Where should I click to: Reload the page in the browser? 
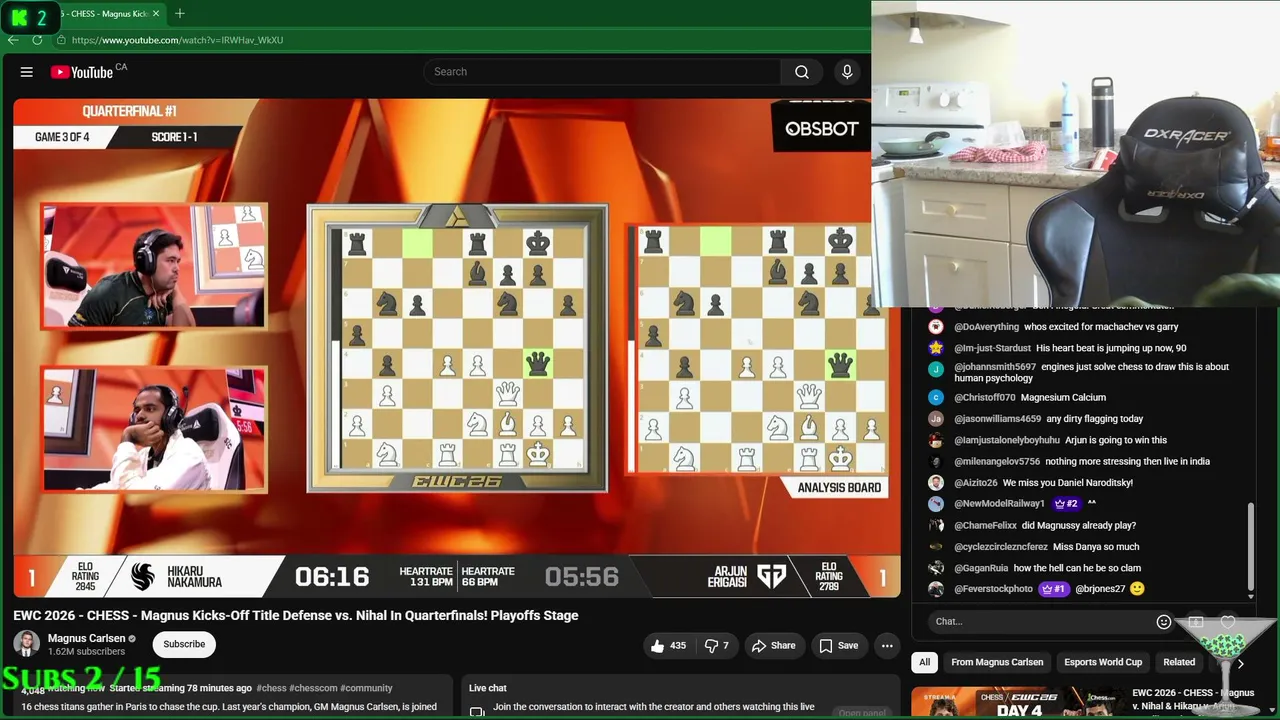tap(37, 40)
